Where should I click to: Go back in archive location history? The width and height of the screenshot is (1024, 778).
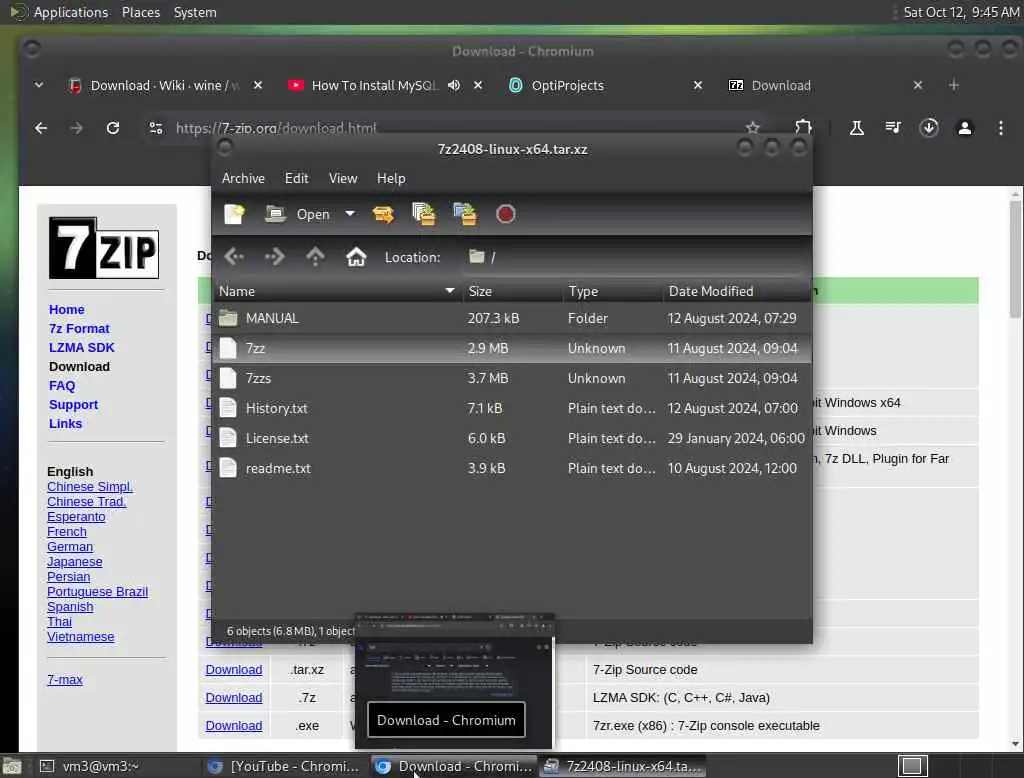pyautogui.click(x=234, y=257)
